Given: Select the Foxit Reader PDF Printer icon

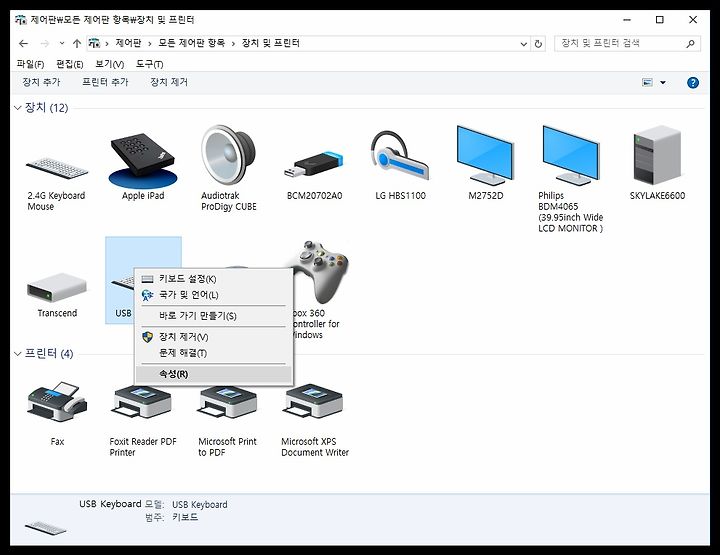Looking at the screenshot, I should tap(142, 402).
